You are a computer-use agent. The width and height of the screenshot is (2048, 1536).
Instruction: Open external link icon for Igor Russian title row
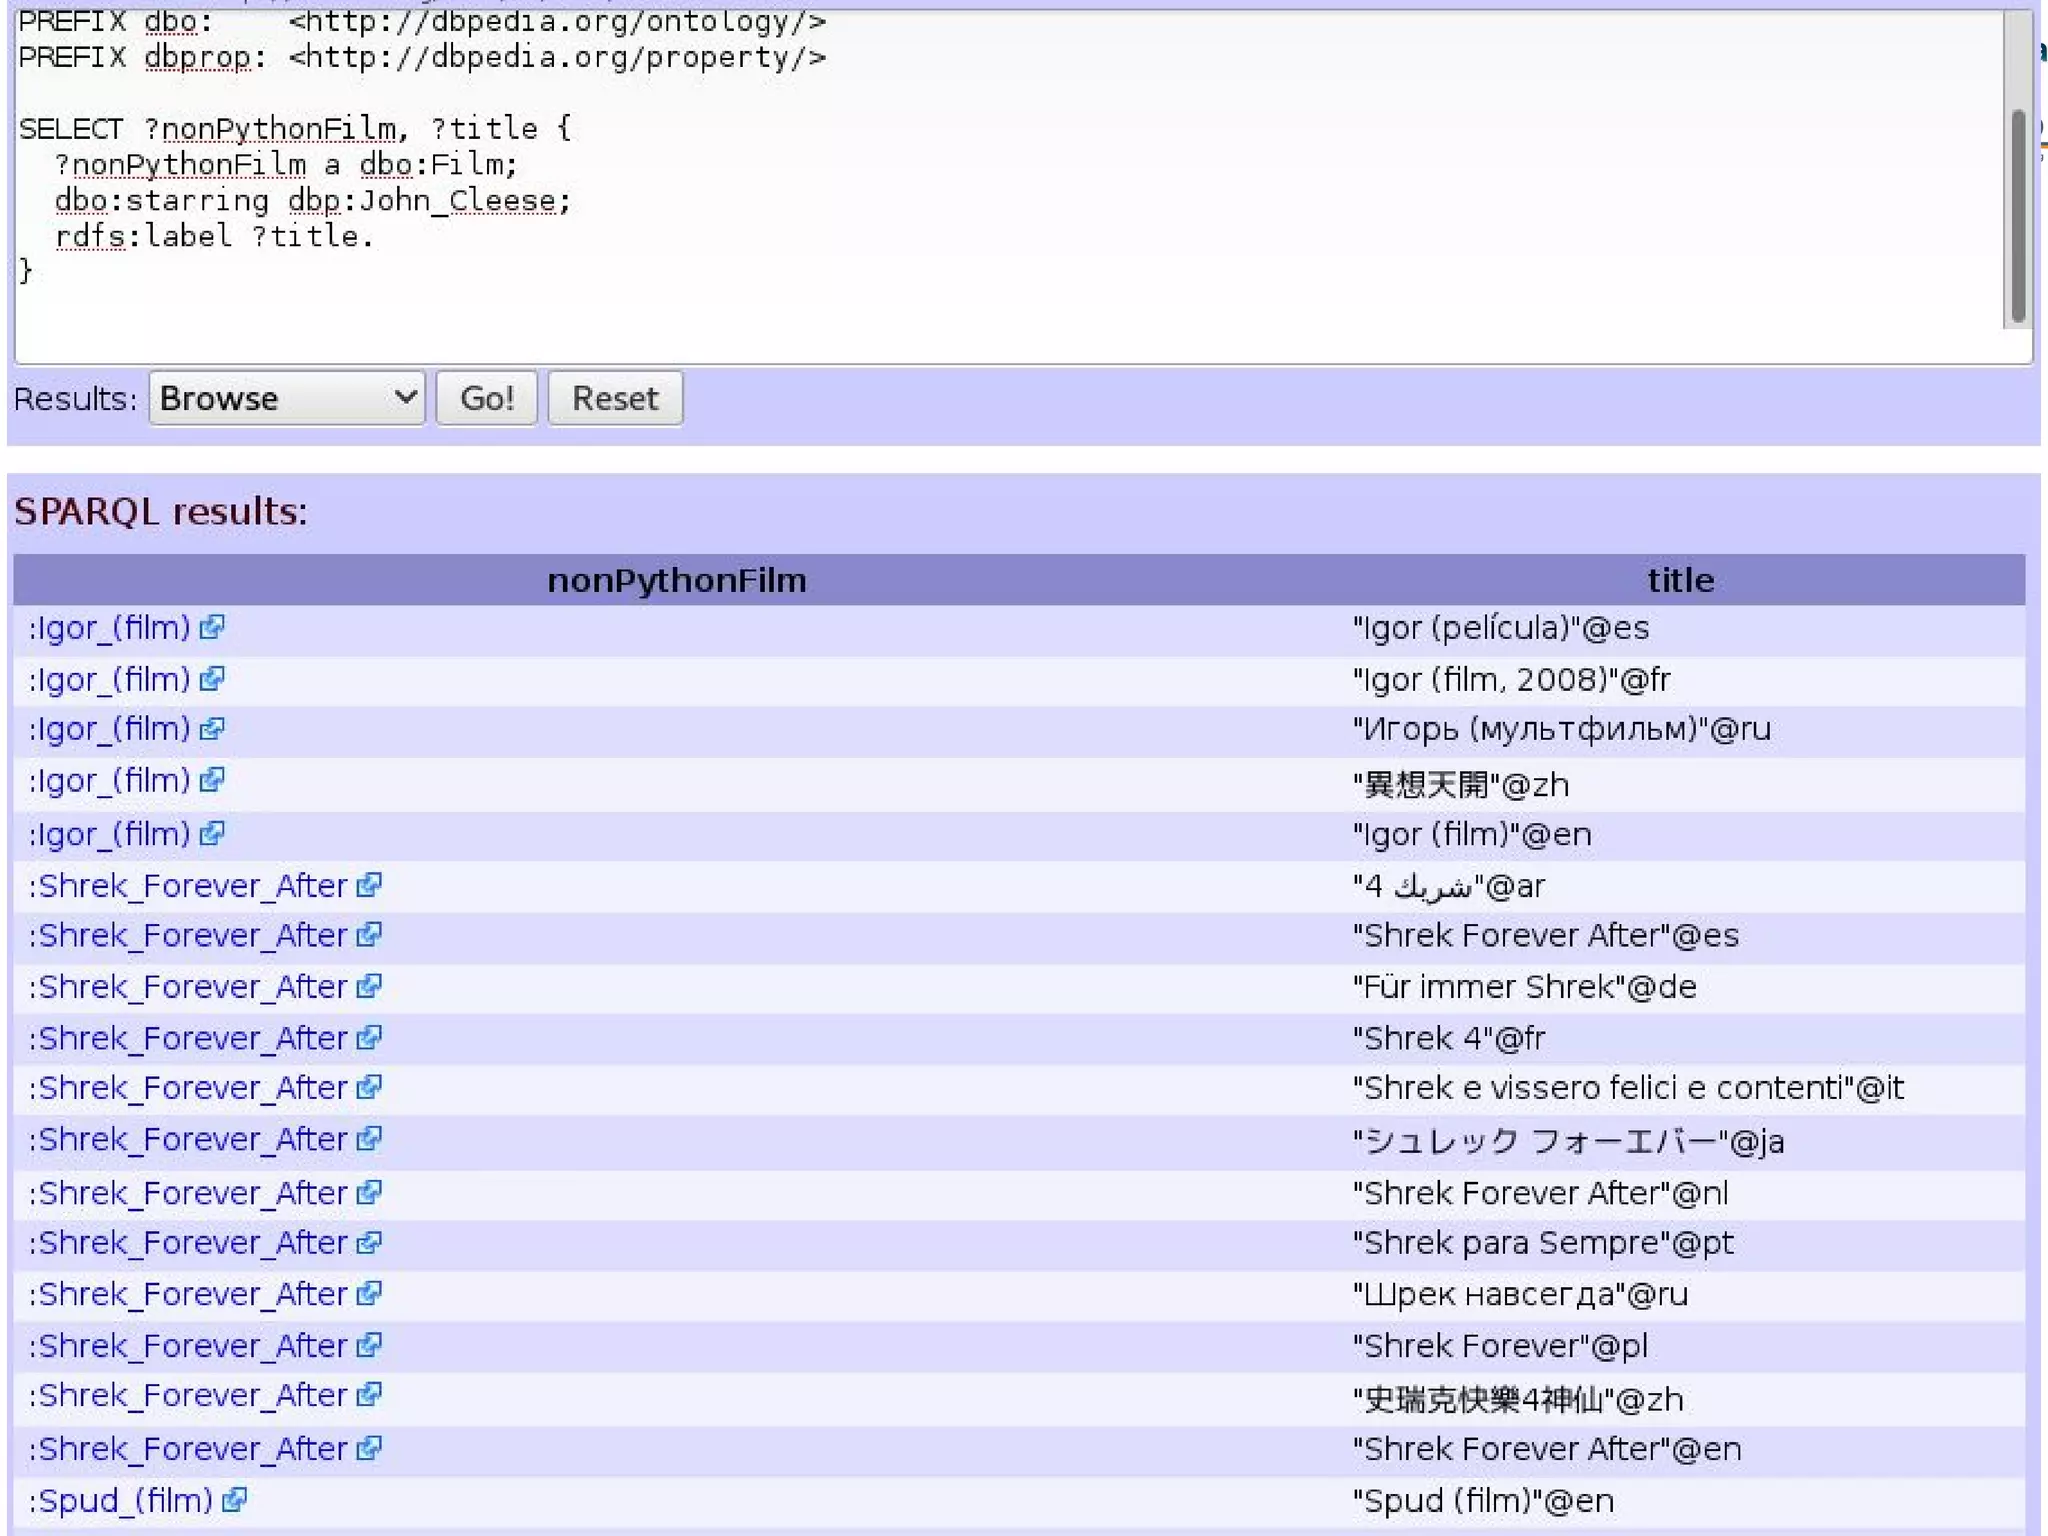[211, 729]
